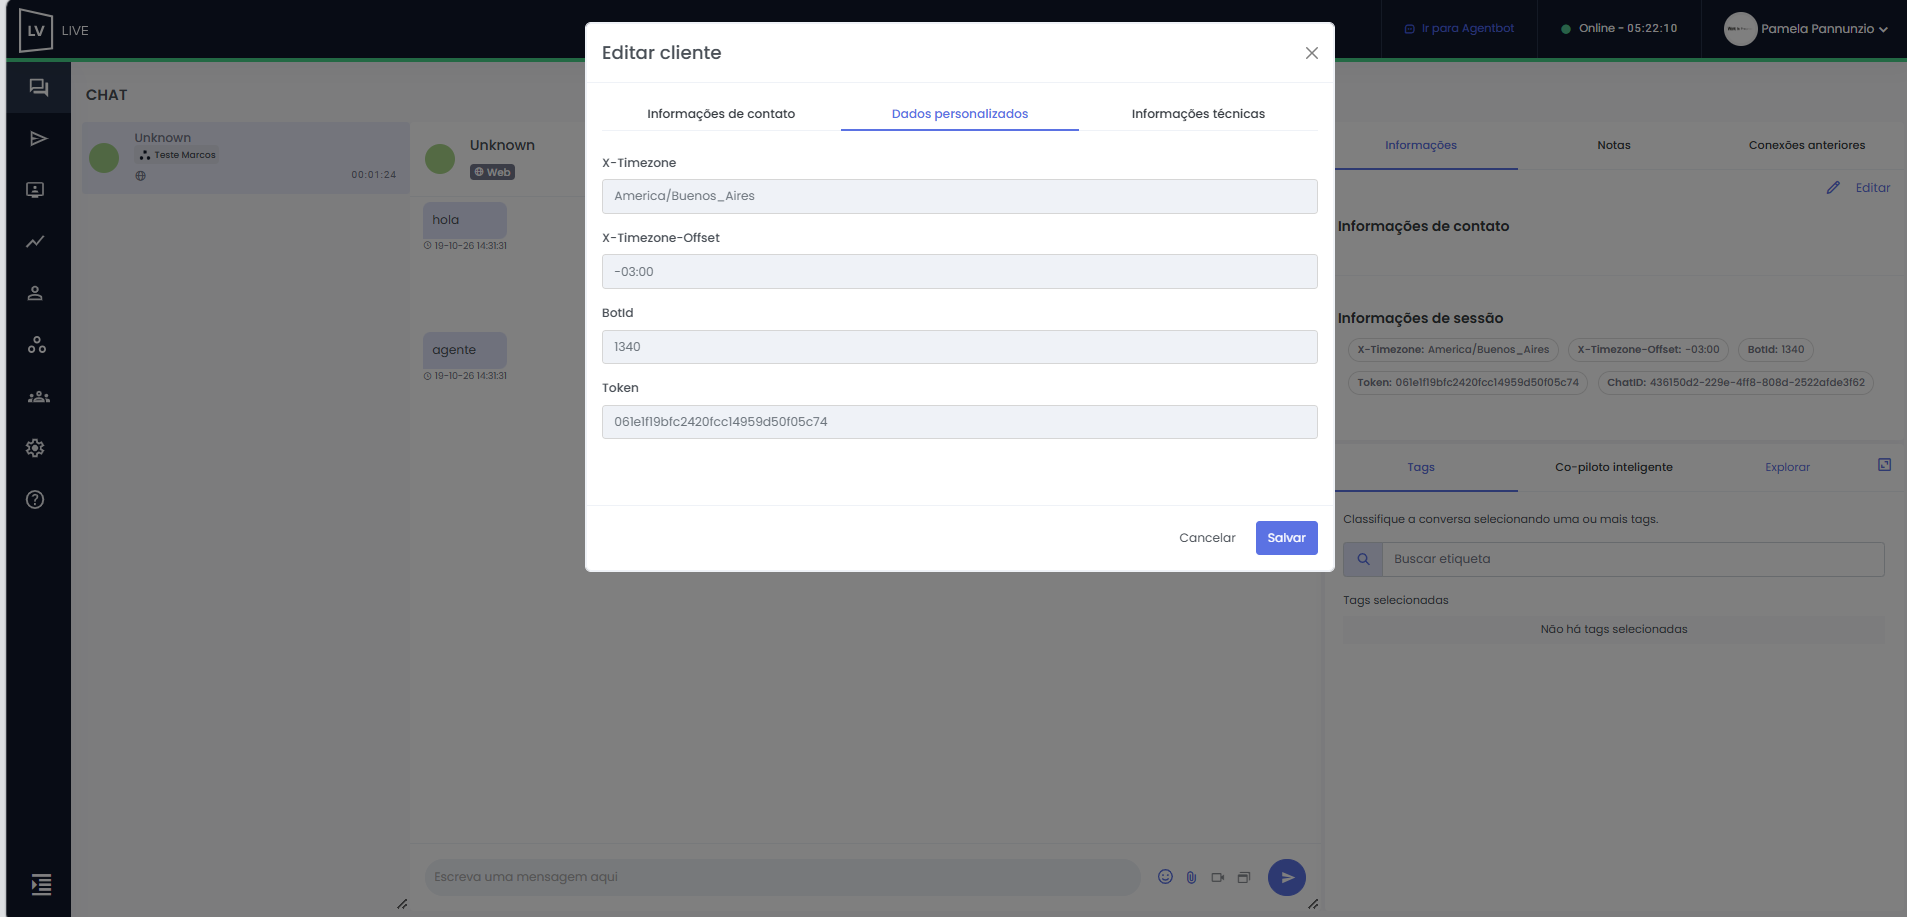Open canned responses icon in message bar
Screen dimensions: 1907x917
[x=1244, y=877]
